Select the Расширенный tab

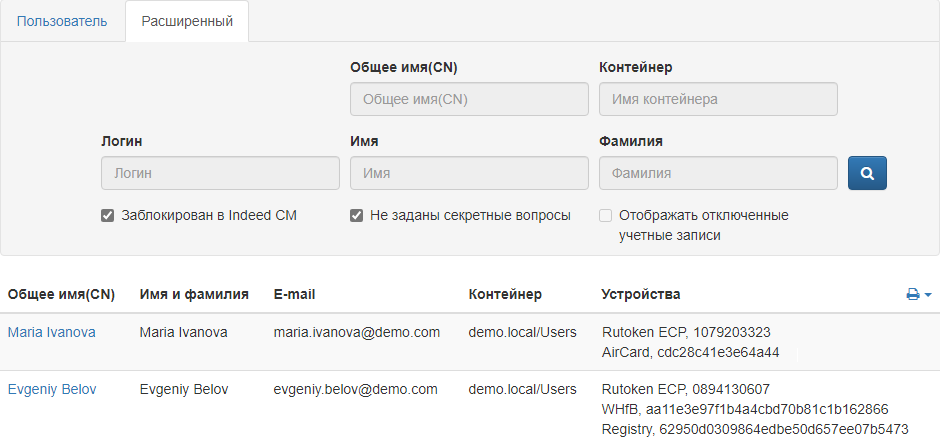point(187,21)
